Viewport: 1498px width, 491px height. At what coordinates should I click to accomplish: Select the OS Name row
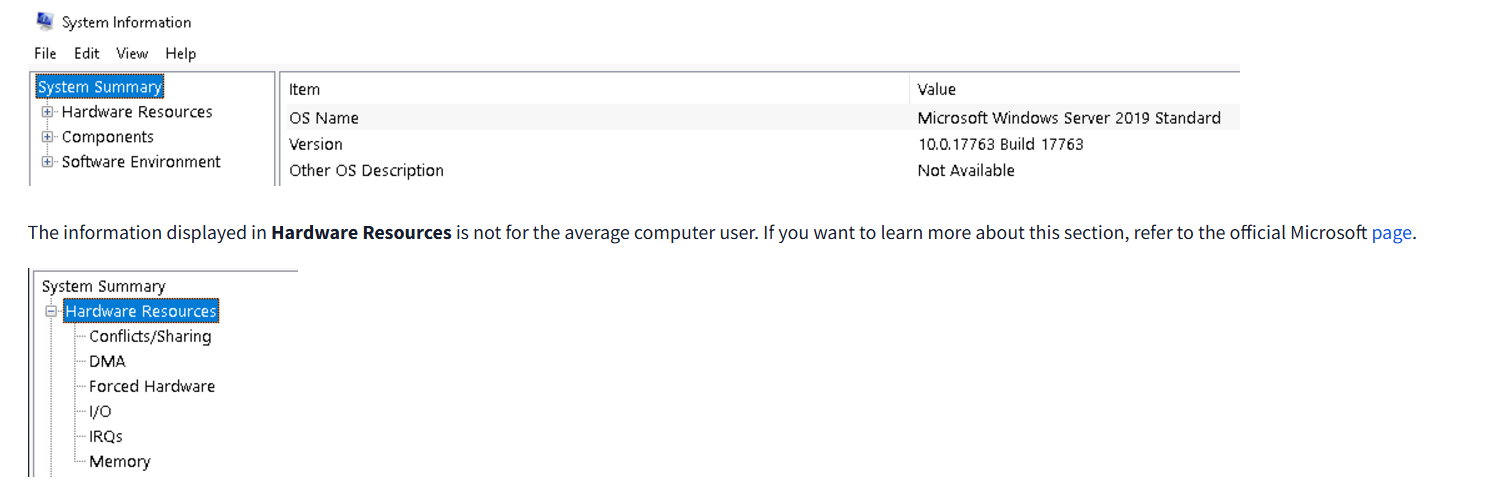pyautogui.click(x=324, y=118)
